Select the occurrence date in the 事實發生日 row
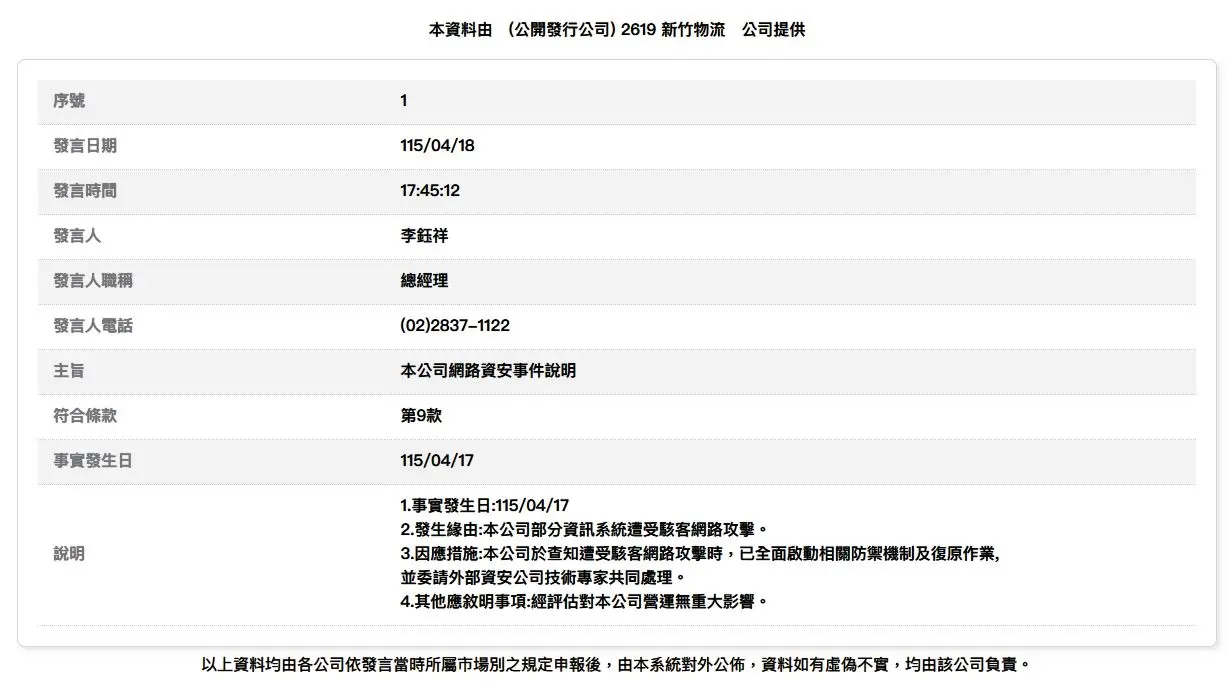Image resolution: width=1227 pixels, height=683 pixels. pyautogui.click(x=437, y=461)
